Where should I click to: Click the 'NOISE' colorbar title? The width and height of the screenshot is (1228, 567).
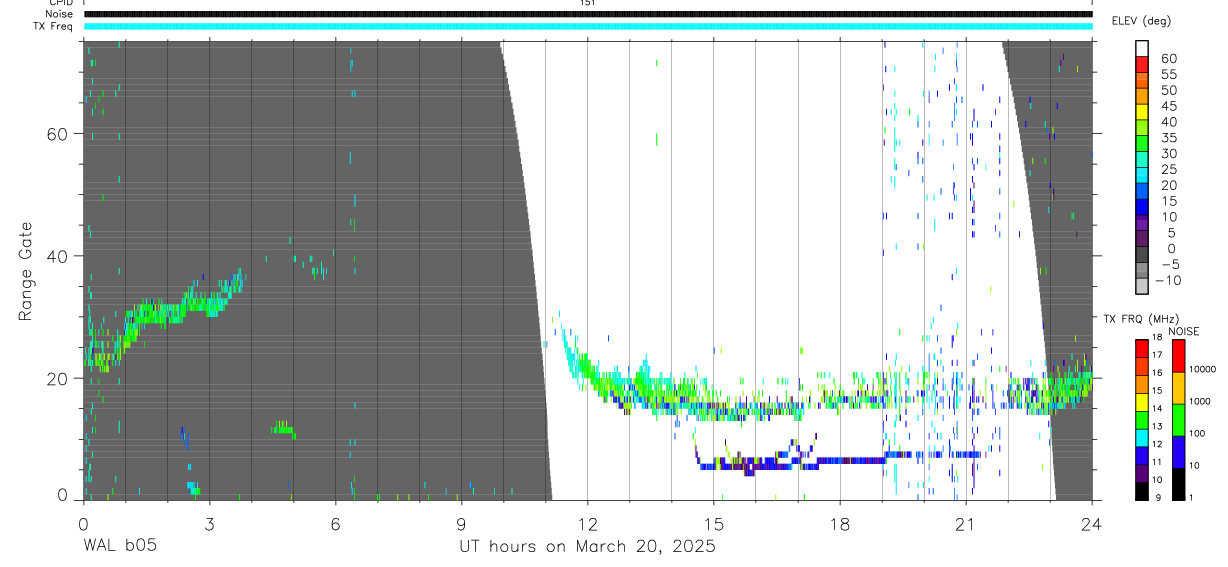pyautogui.click(x=1183, y=331)
